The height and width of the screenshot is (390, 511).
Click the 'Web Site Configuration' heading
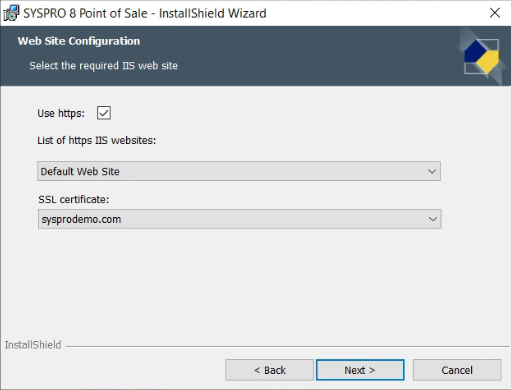pyautogui.click(x=79, y=41)
